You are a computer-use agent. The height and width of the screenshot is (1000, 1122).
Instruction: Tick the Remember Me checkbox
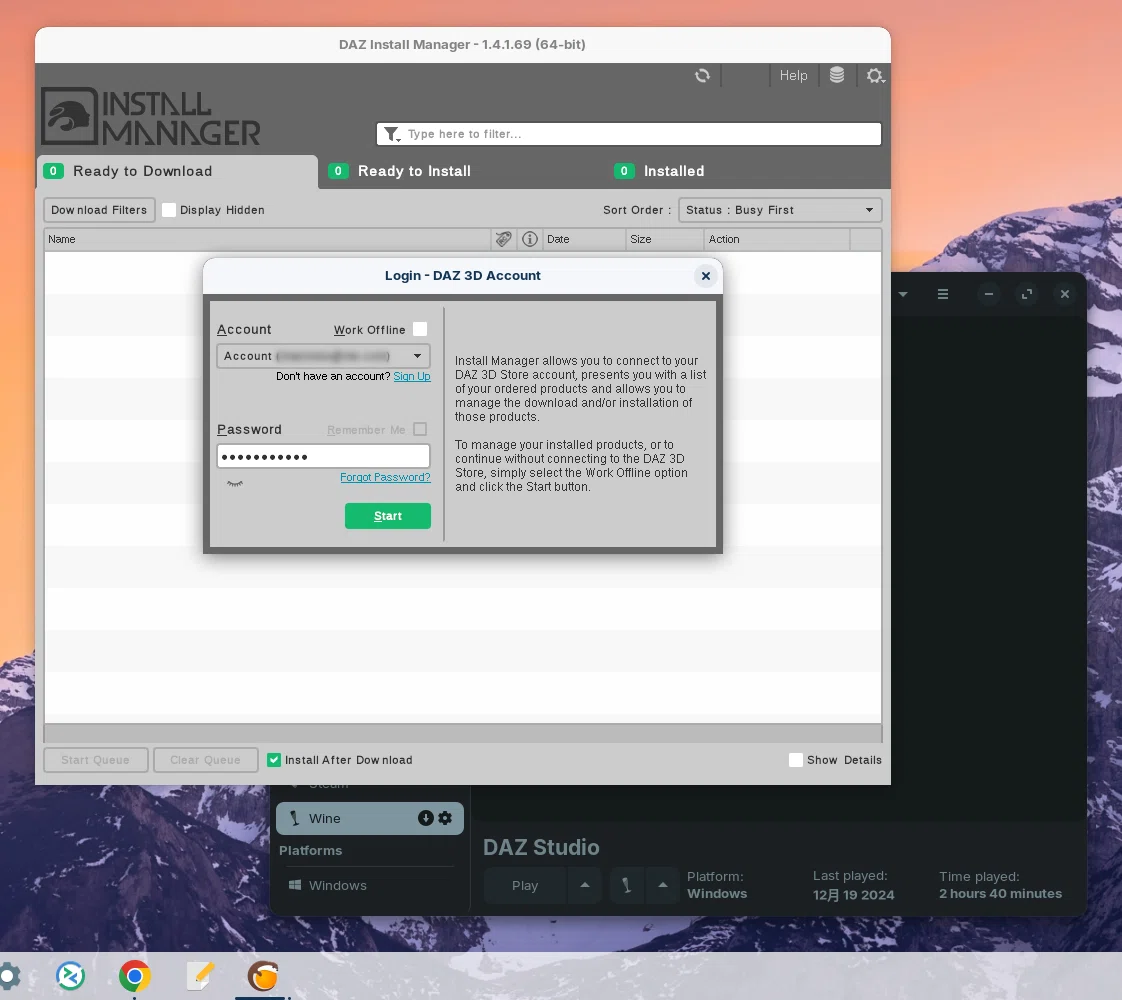420,429
